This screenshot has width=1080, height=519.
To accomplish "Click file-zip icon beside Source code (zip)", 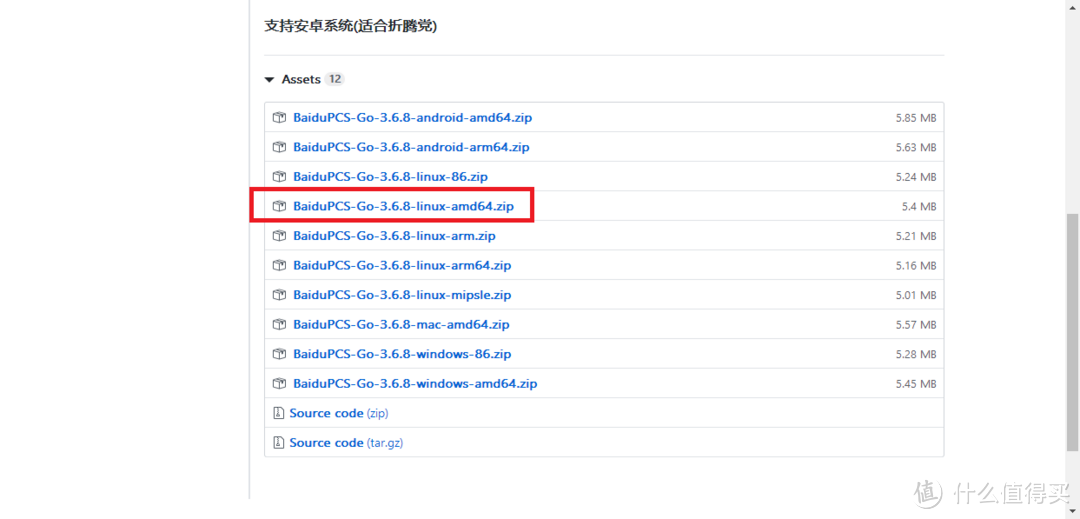I will (279, 413).
